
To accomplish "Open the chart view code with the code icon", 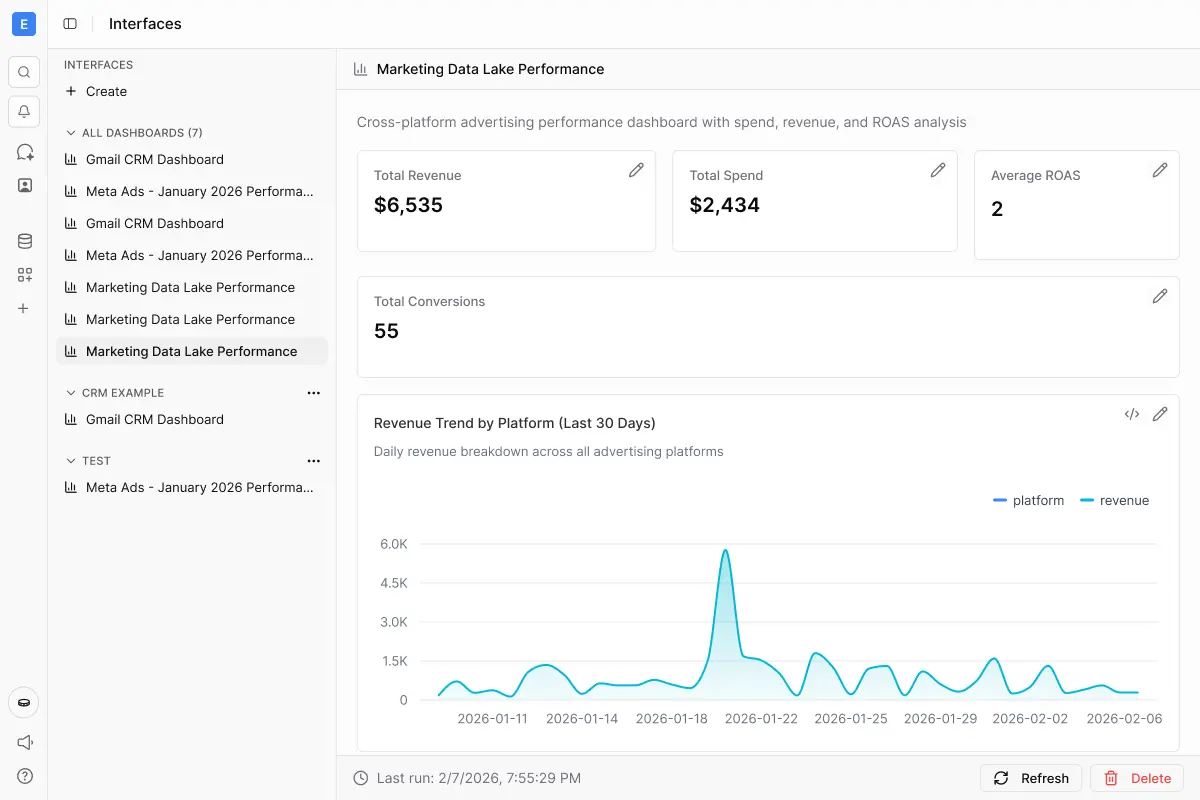I will click(1131, 413).
